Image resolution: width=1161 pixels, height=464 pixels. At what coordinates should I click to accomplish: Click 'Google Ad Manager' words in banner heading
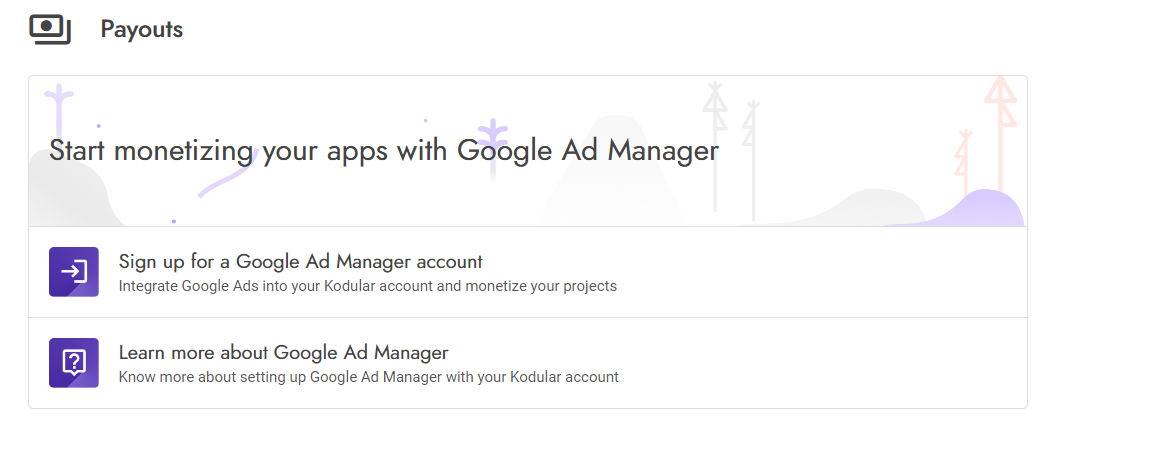point(588,151)
